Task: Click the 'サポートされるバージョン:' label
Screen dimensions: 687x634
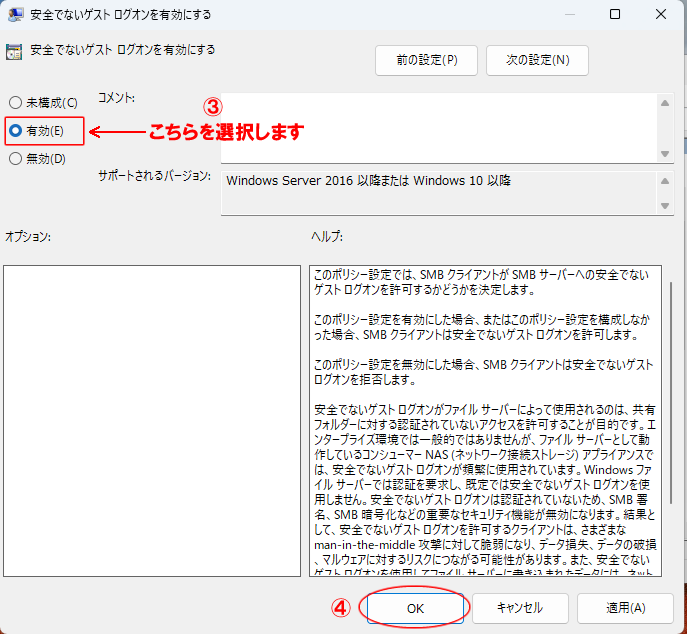Action: (x=154, y=176)
